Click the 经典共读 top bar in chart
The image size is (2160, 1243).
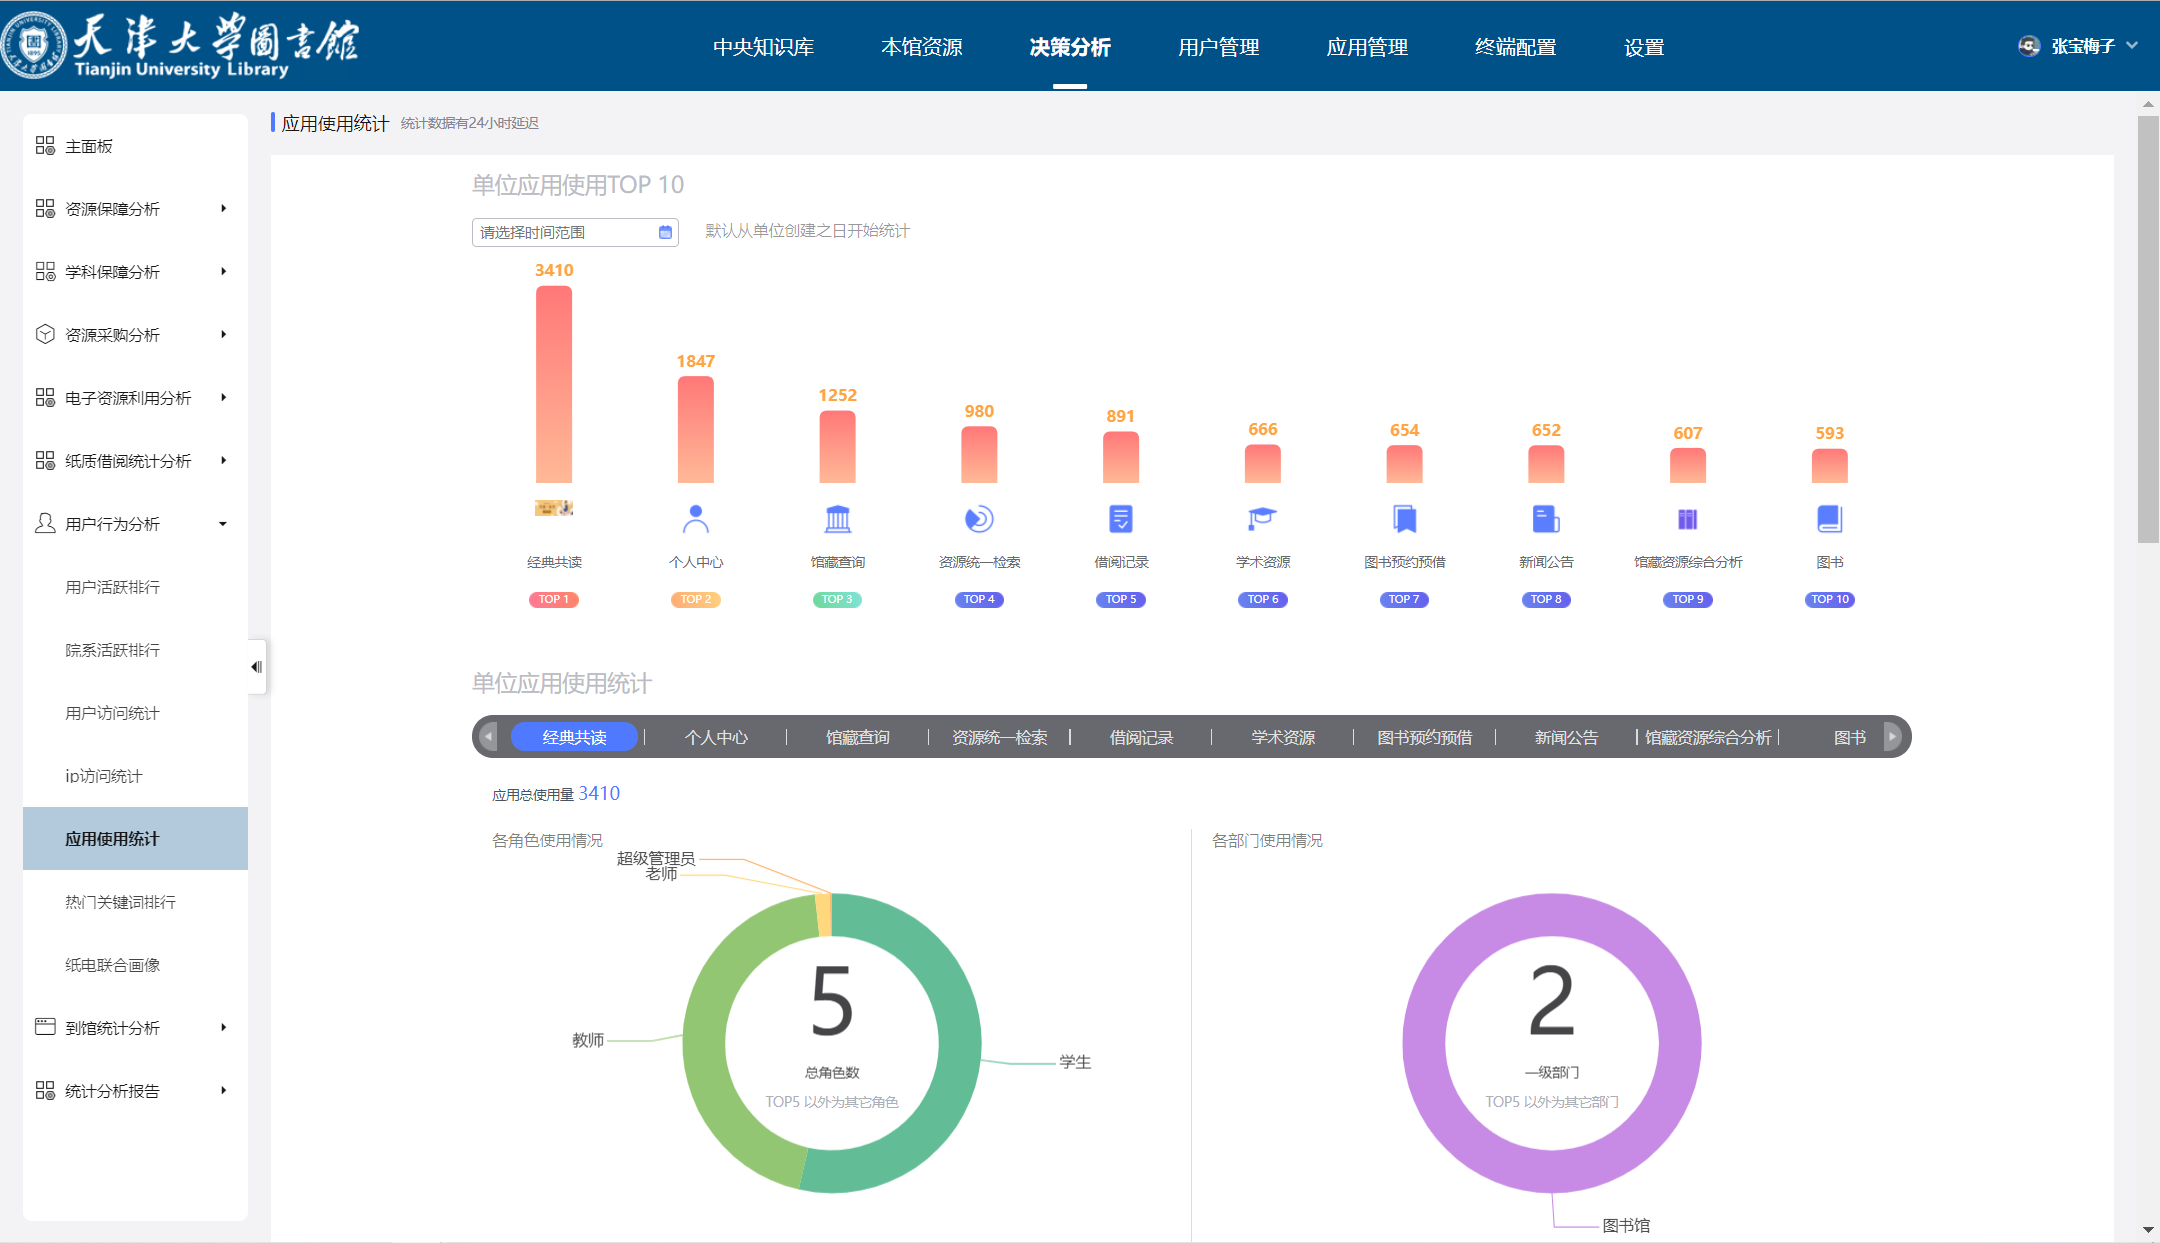pyautogui.click(x=554, y=385)
